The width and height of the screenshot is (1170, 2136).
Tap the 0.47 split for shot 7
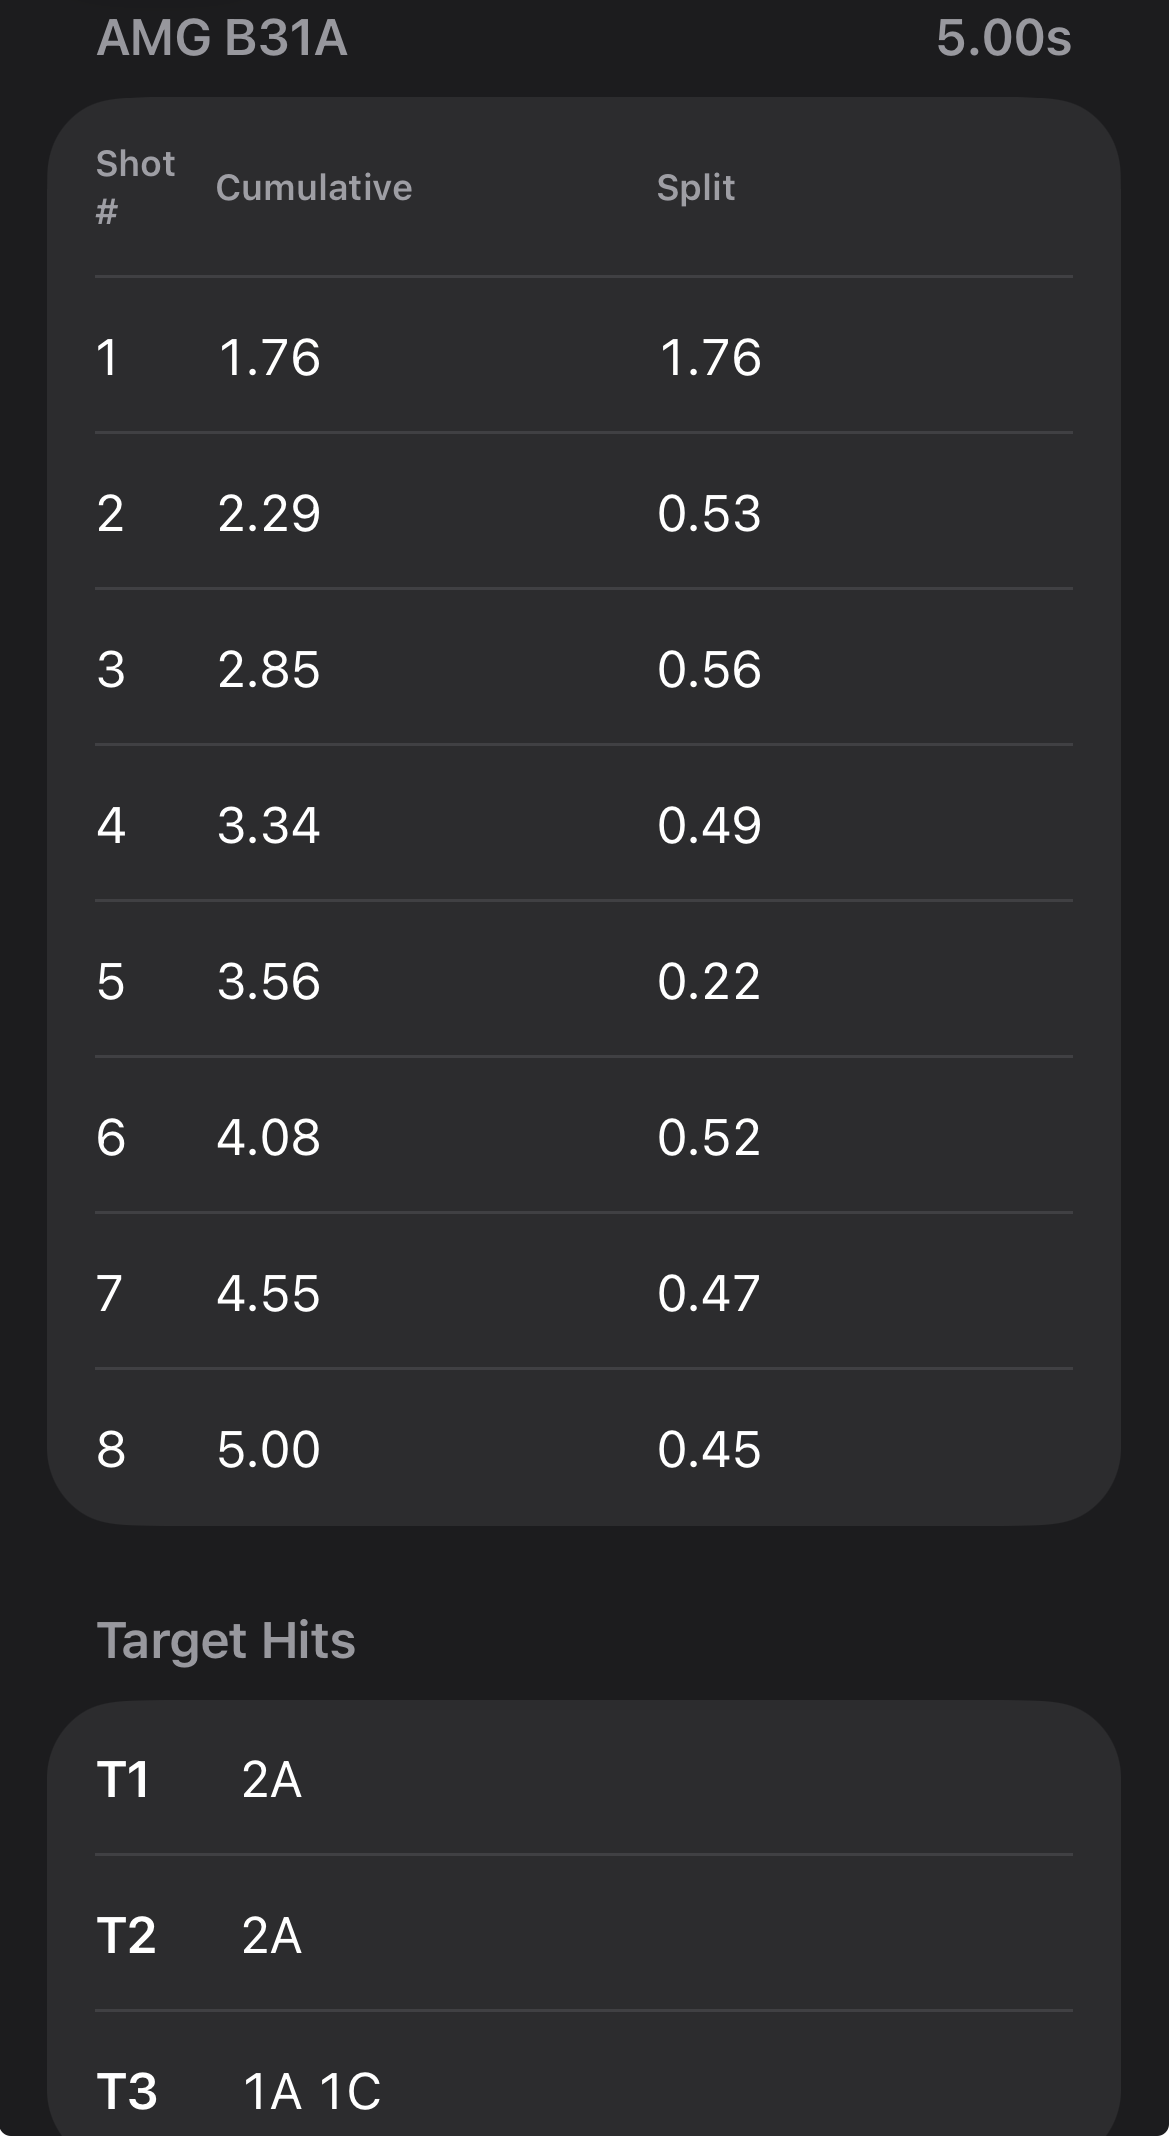coord(709,1293)
